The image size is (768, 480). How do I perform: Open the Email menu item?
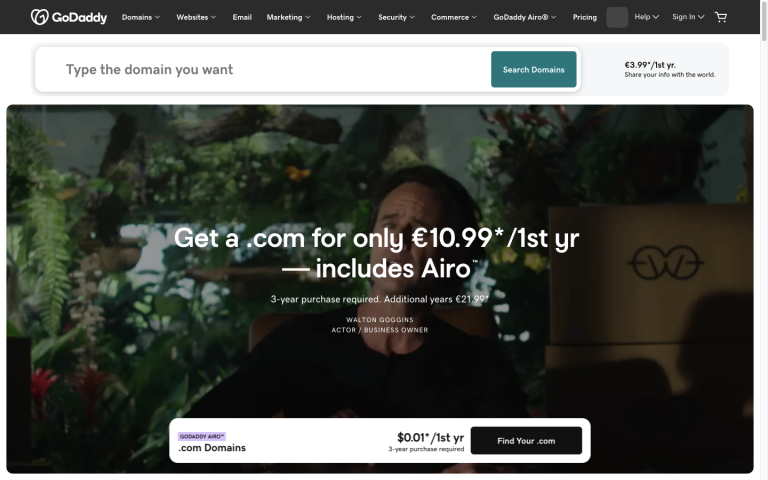coord(242,17)
